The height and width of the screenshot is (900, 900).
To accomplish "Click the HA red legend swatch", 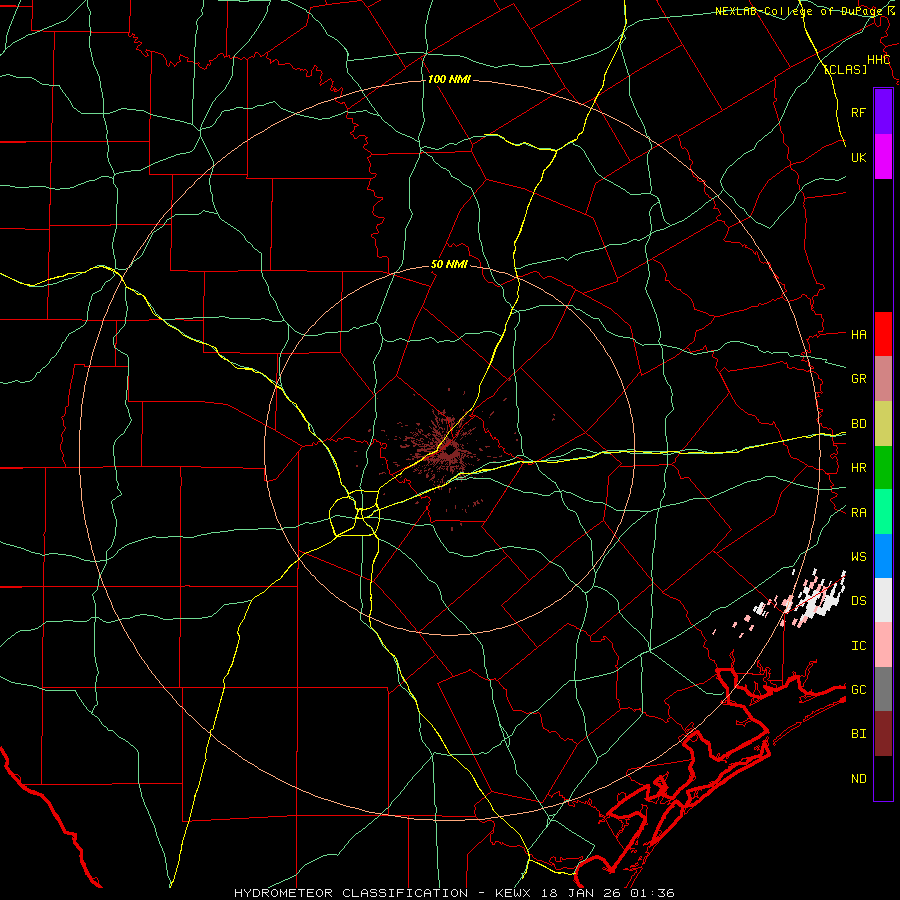I will point(883,334).
